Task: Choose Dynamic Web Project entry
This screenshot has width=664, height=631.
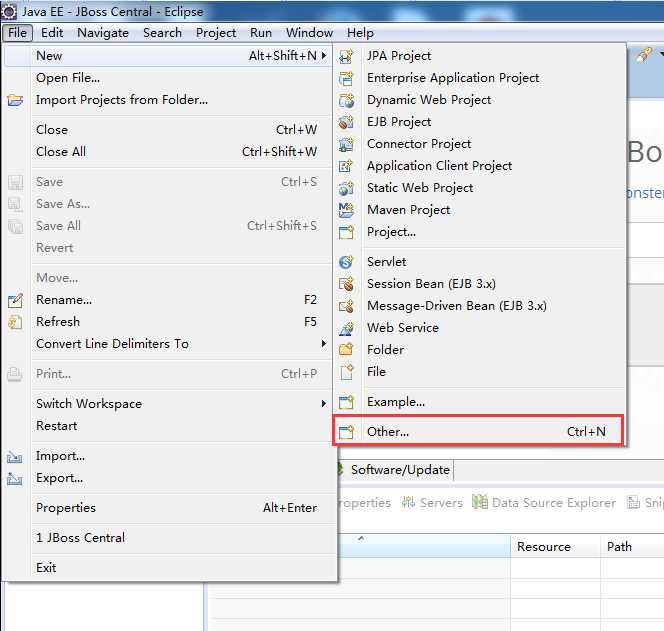Action: tap(480, 100)
